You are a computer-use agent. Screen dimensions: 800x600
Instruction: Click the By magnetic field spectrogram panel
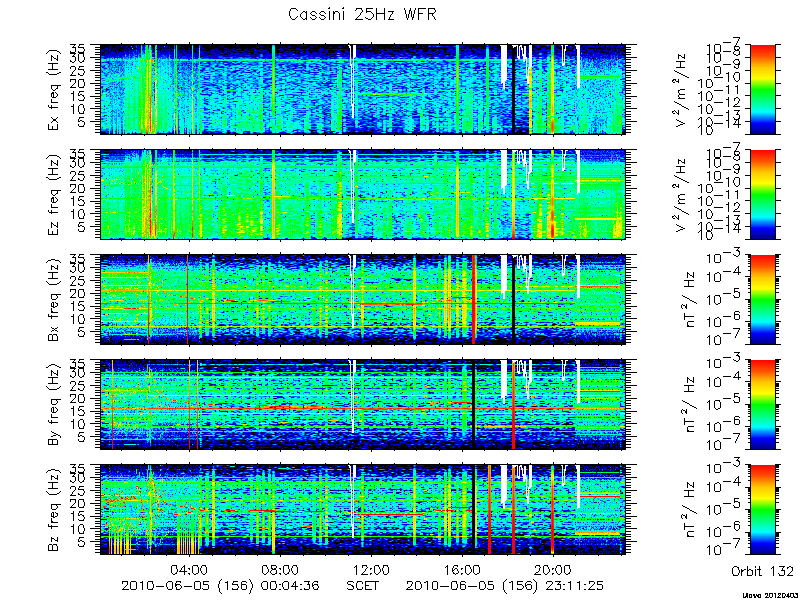(362, 405)
